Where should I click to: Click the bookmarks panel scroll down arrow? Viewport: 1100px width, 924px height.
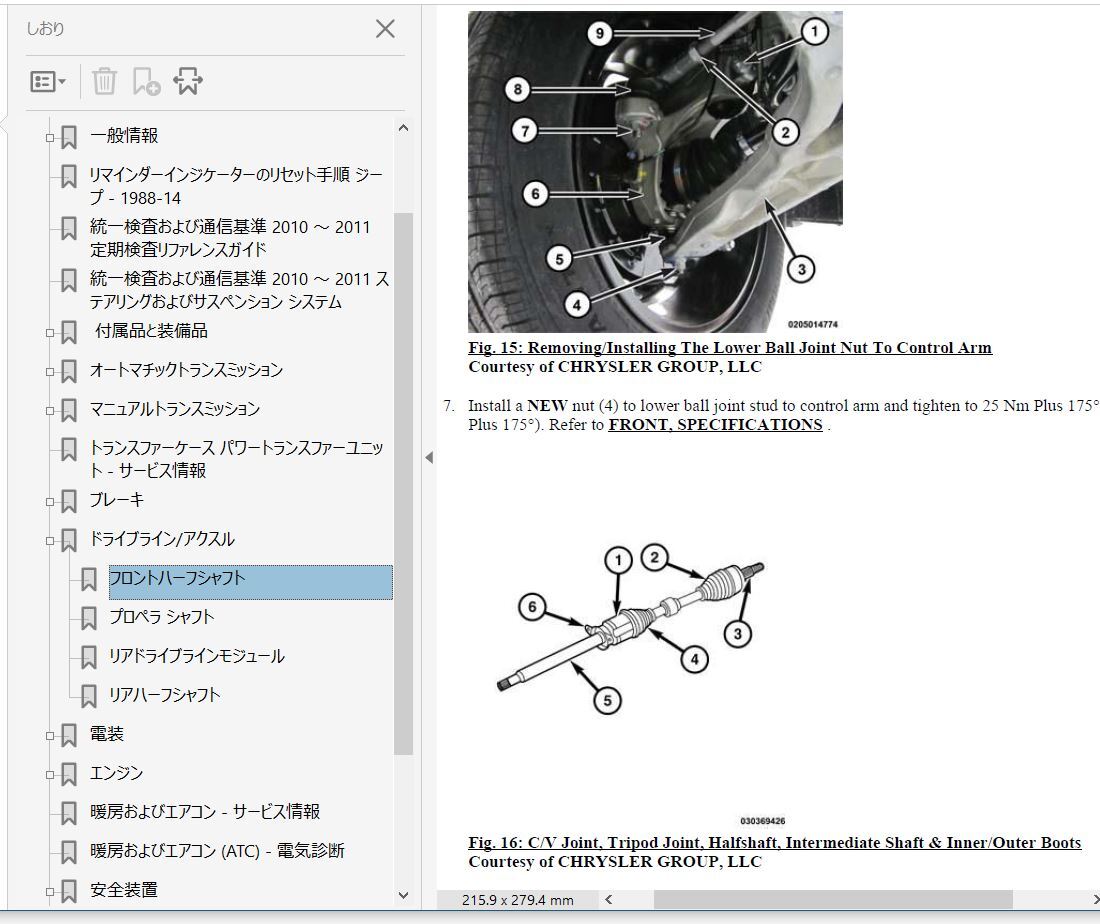pyautogui.click(x=403, y=895)
